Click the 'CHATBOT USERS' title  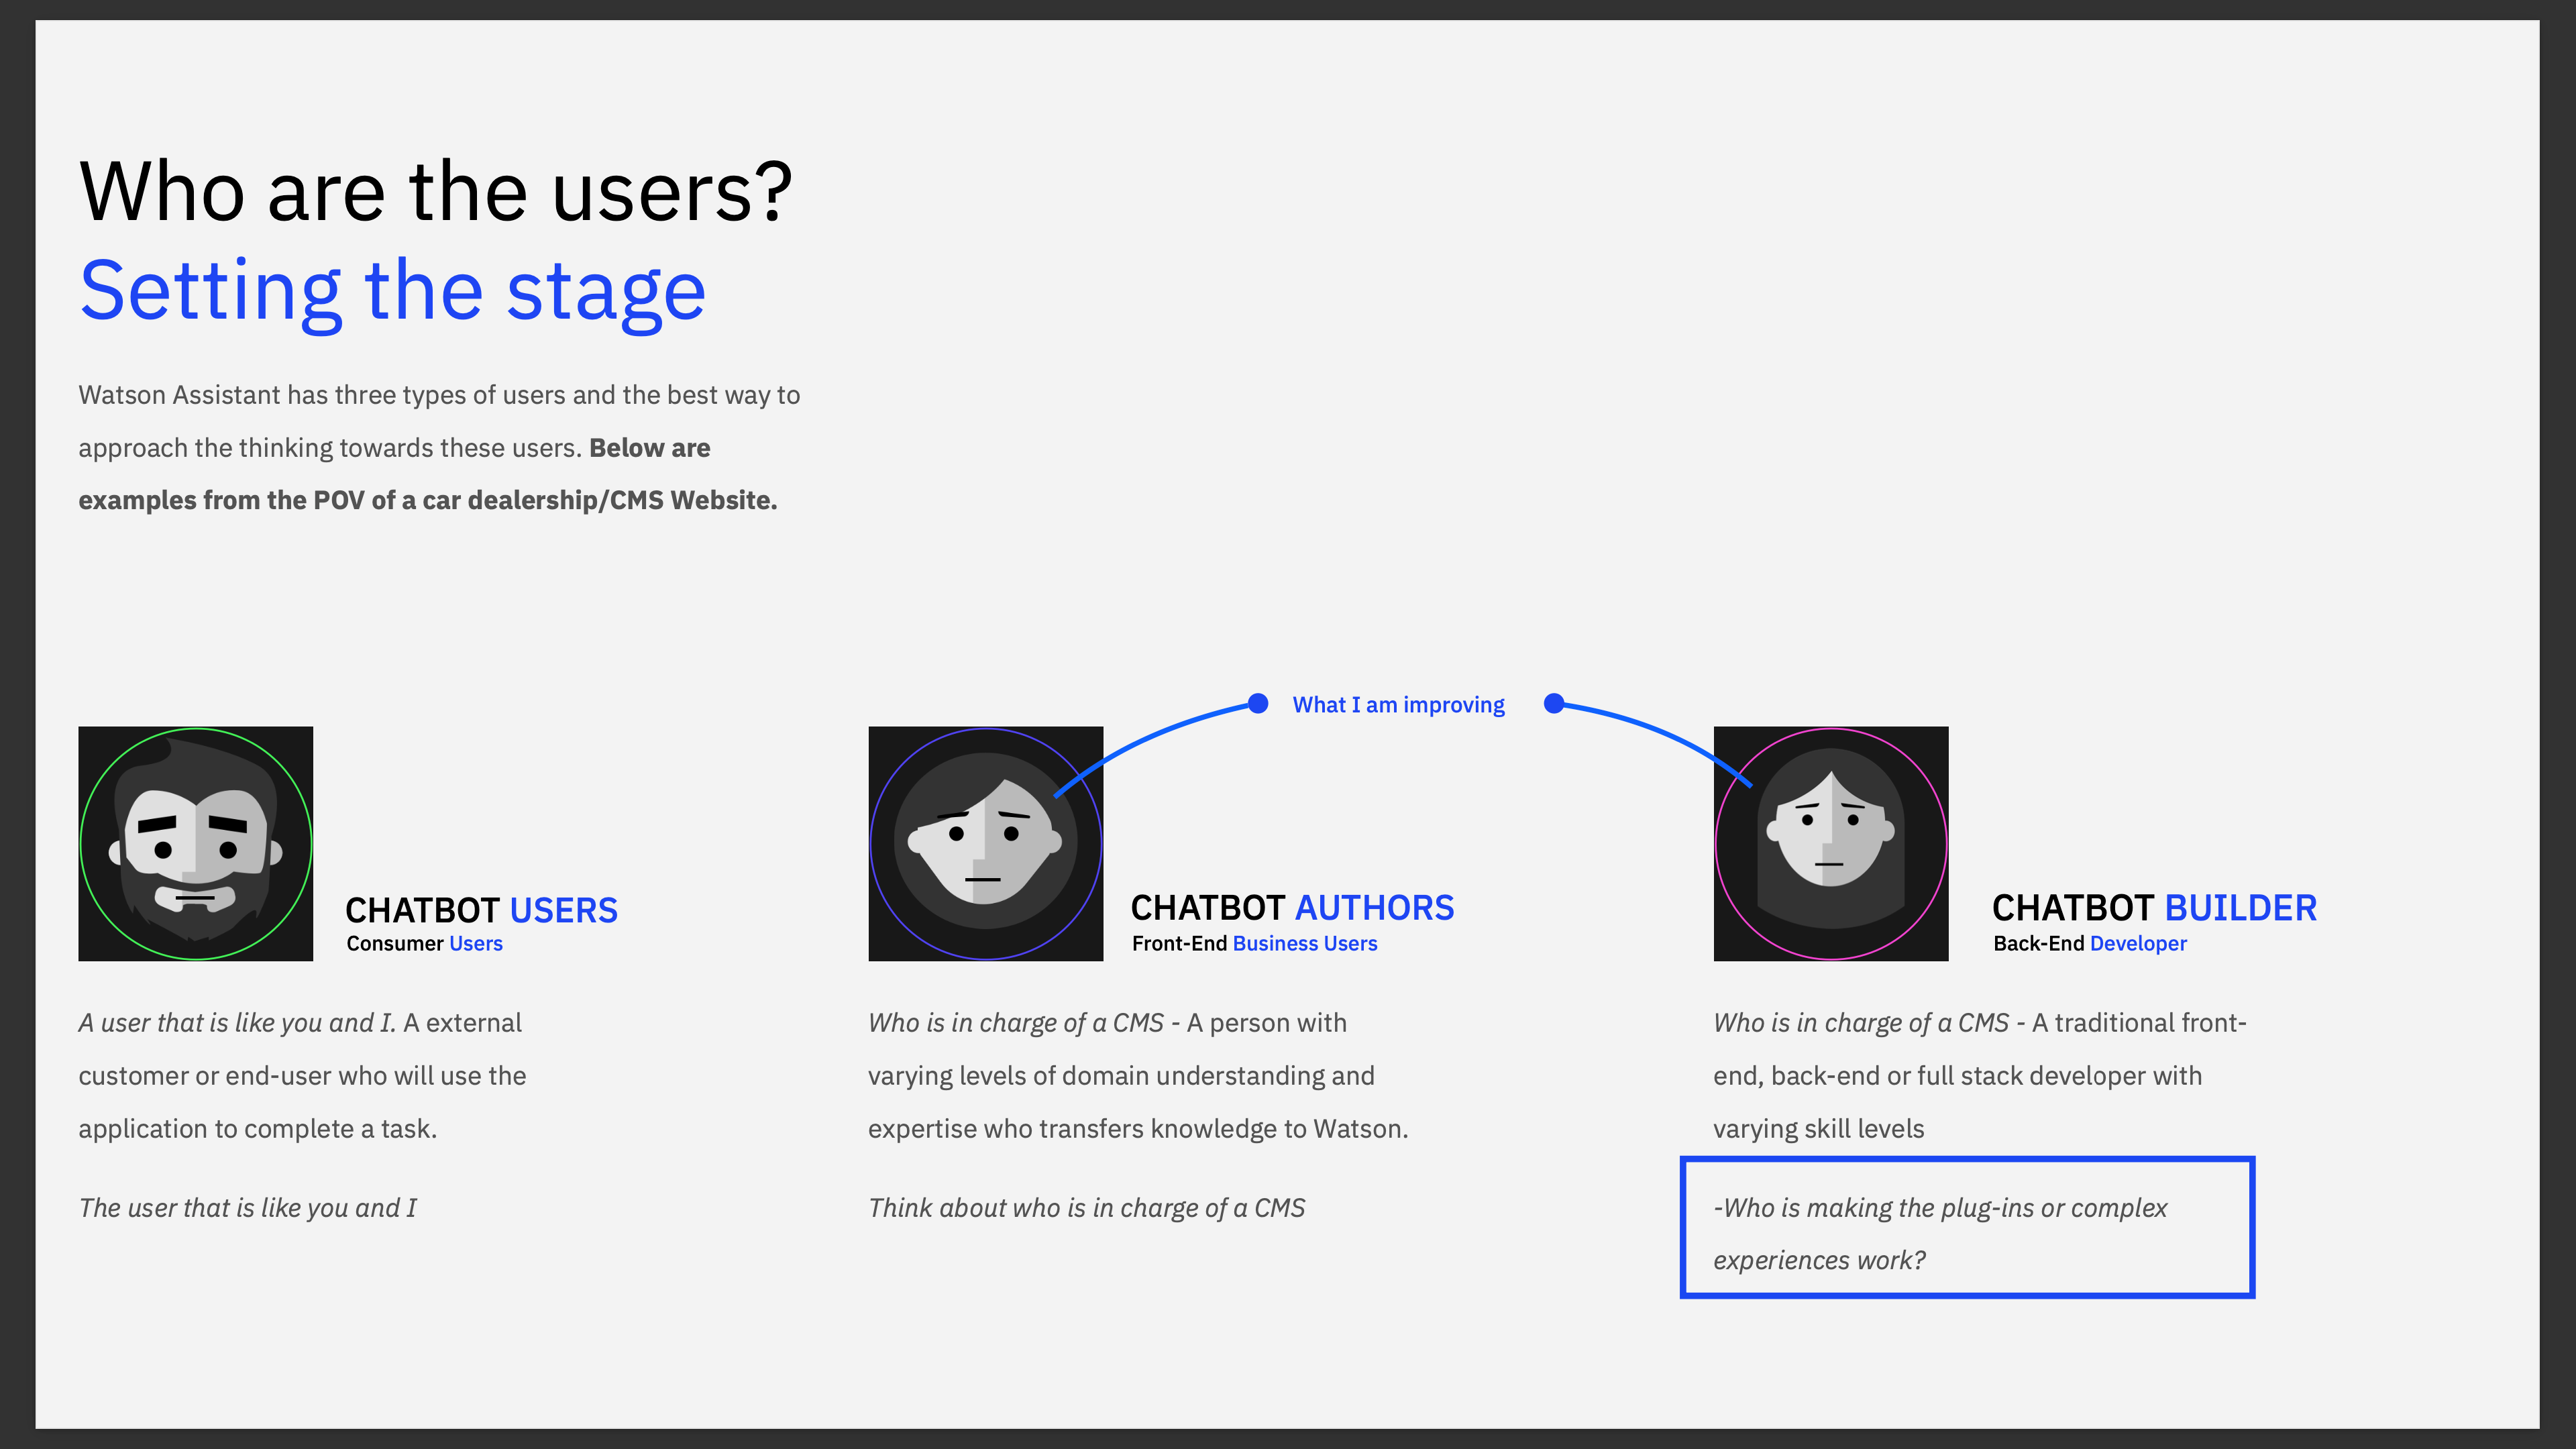[x=481, y=910]
